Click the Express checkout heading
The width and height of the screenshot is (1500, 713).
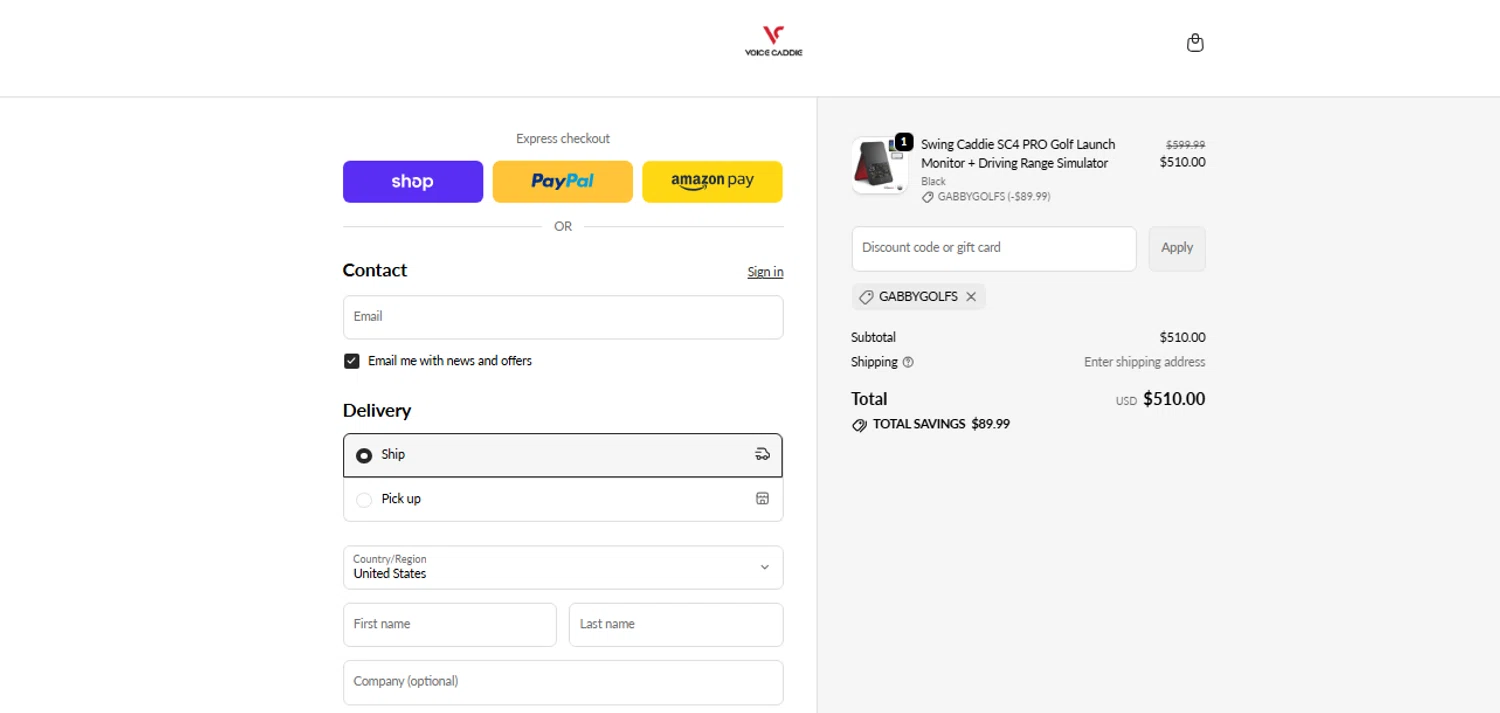563,139
